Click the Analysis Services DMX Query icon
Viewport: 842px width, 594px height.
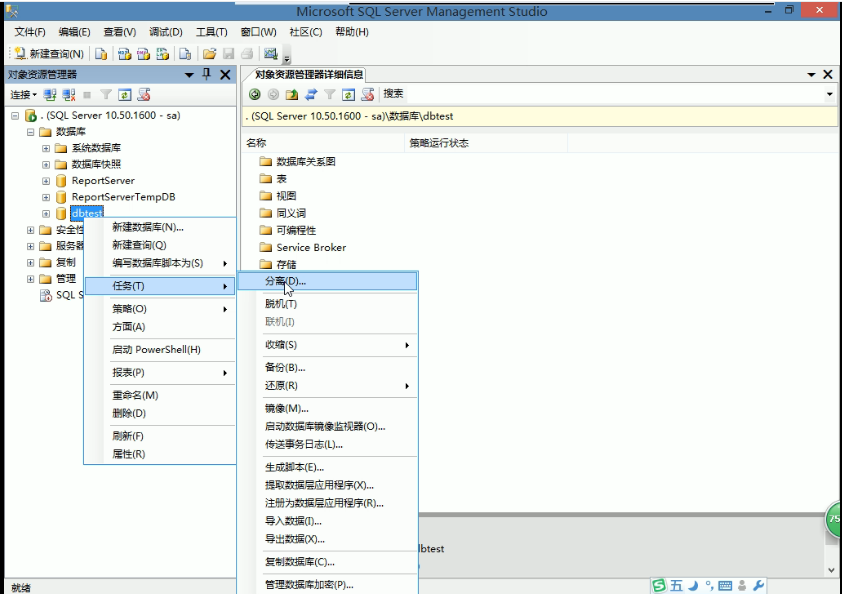(143, 54)
